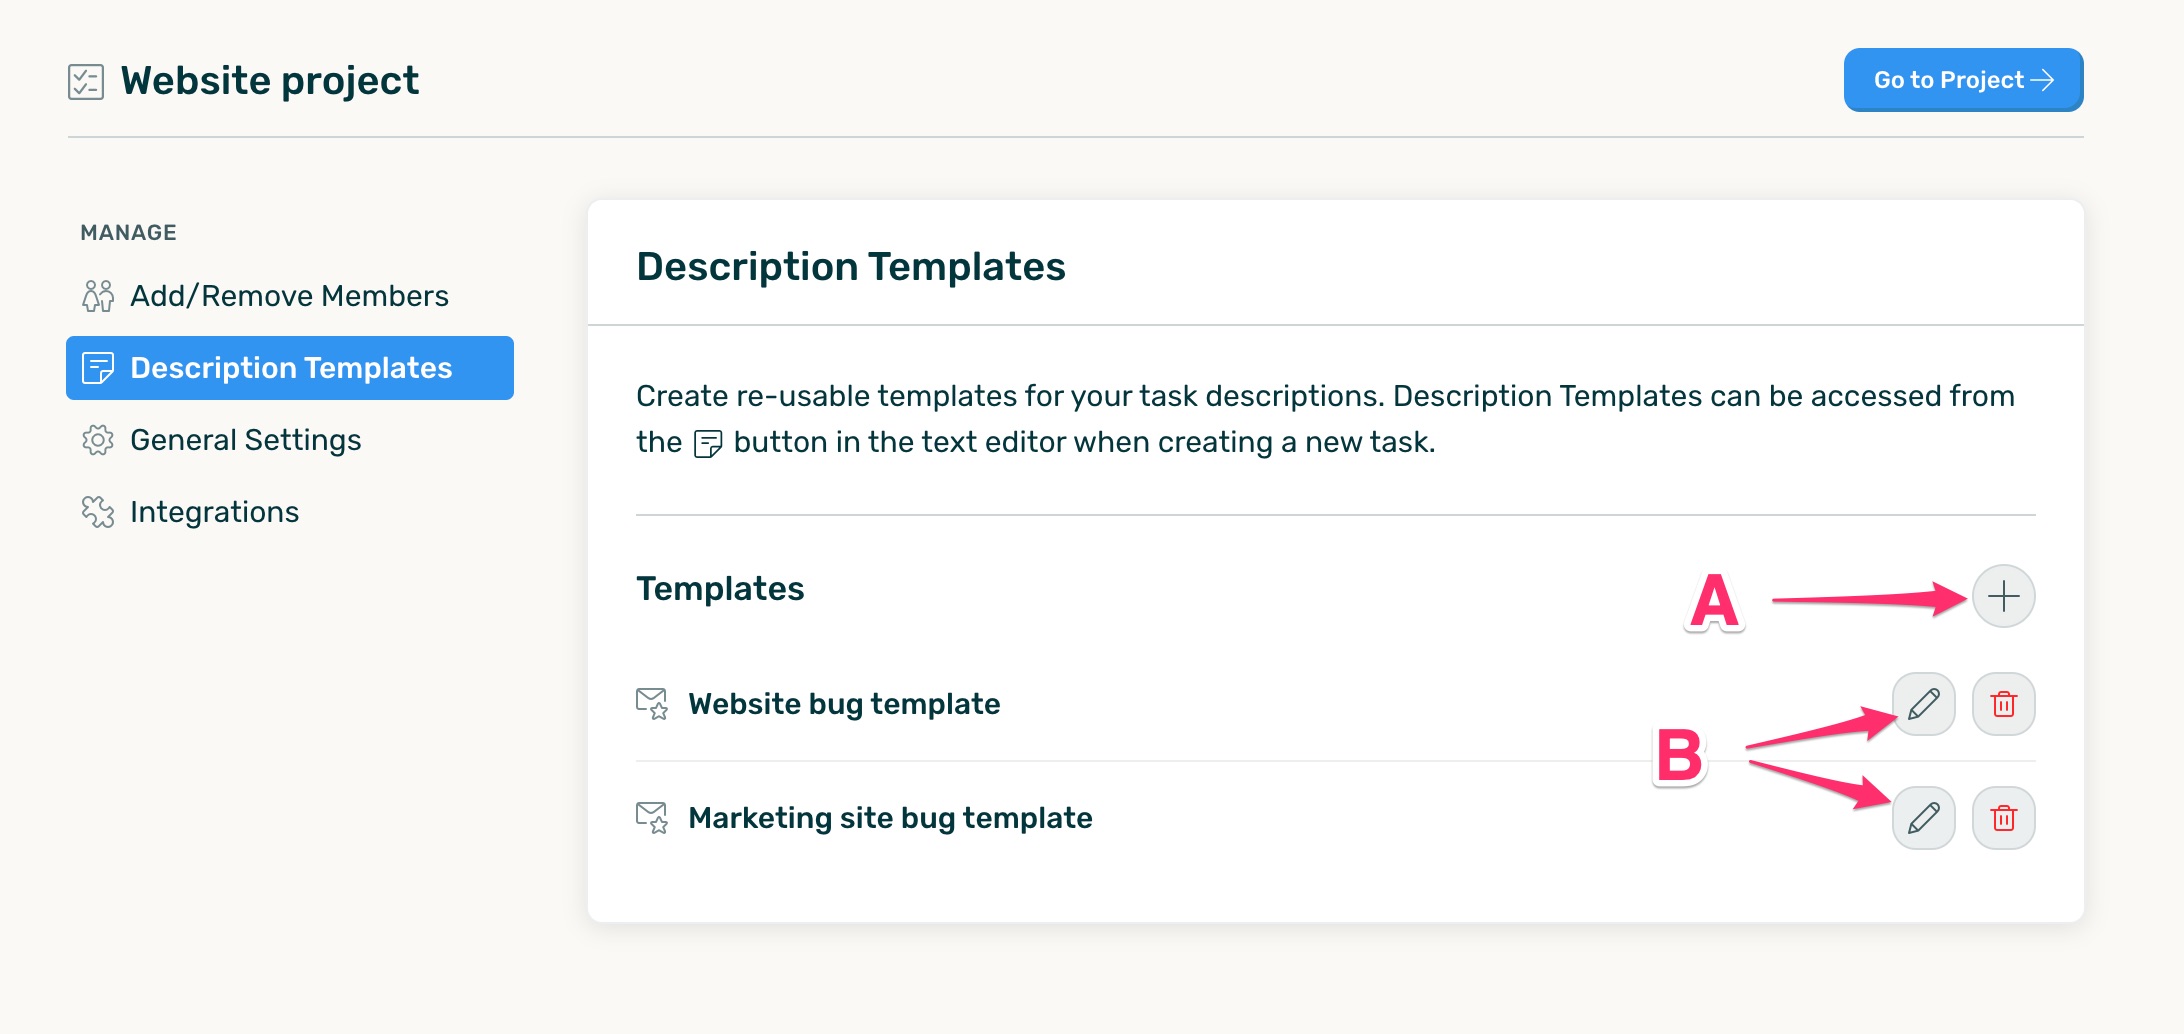This screenshot has height=1034, width=2184.
Task: Open General Settings via the gear icon
Action: pos(100,439)
